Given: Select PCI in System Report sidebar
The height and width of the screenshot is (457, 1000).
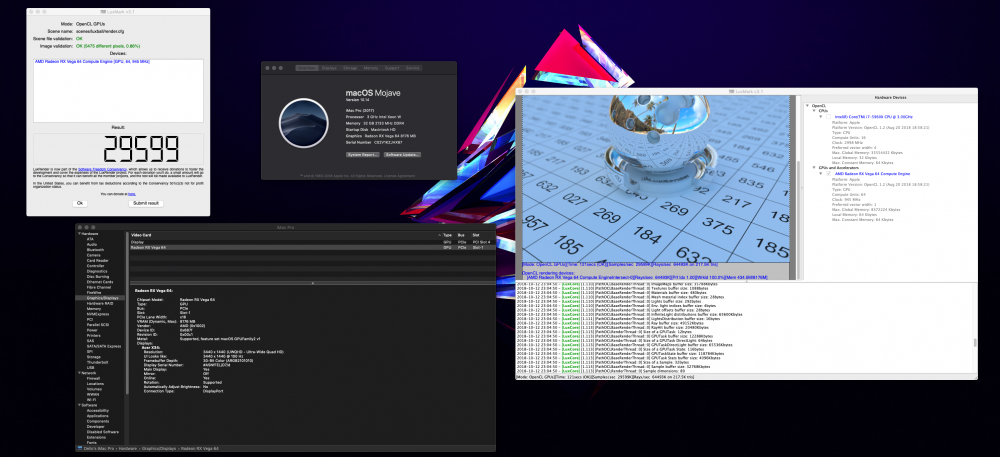Looking at the screenshot, I should pos(89,319).
